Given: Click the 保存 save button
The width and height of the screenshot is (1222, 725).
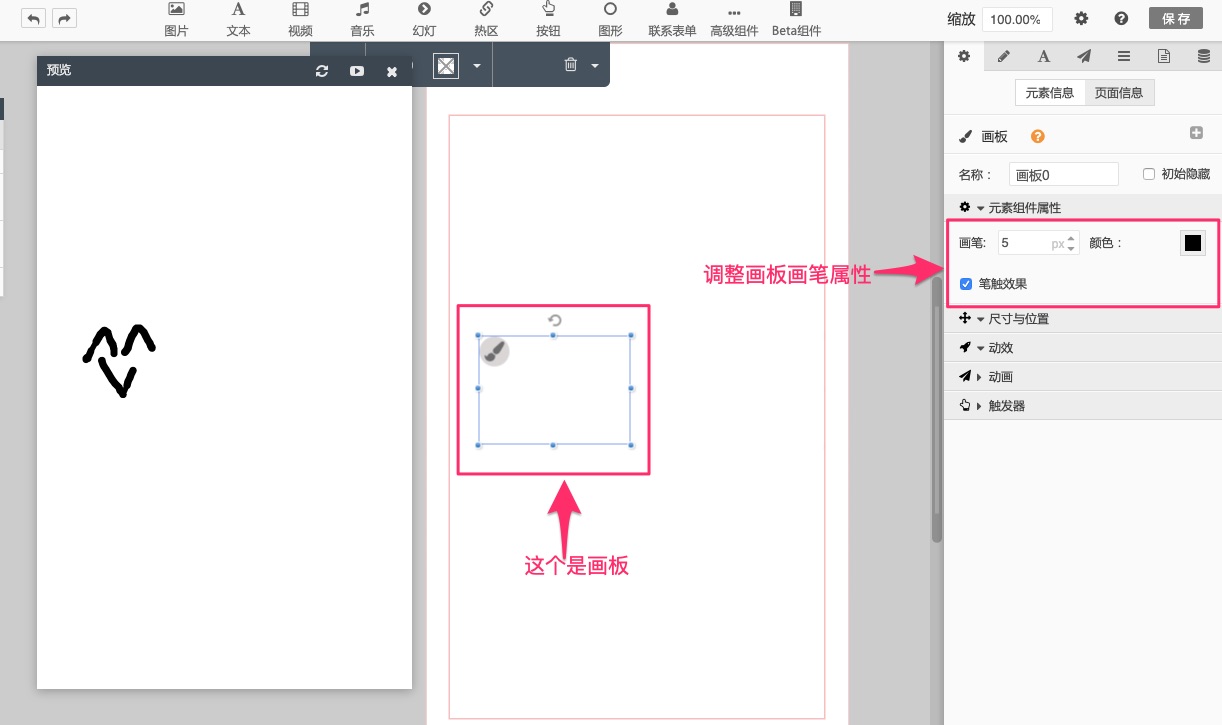Looking at the screenshot, I should (x=1176, y=19).
